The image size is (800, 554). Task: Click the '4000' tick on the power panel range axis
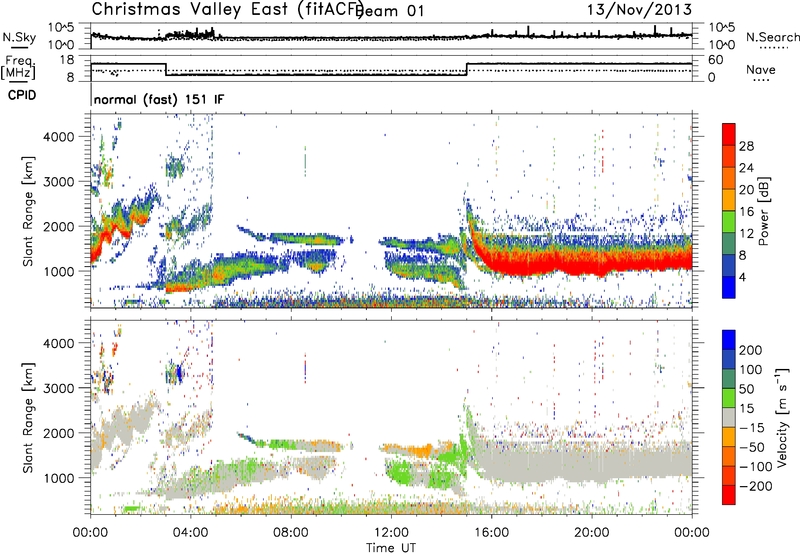(59, 137)
